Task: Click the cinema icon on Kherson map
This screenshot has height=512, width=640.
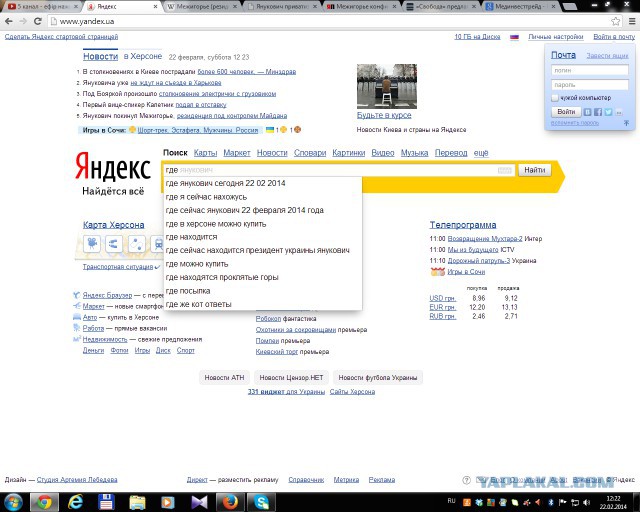Action: click(x=92, y=244)
